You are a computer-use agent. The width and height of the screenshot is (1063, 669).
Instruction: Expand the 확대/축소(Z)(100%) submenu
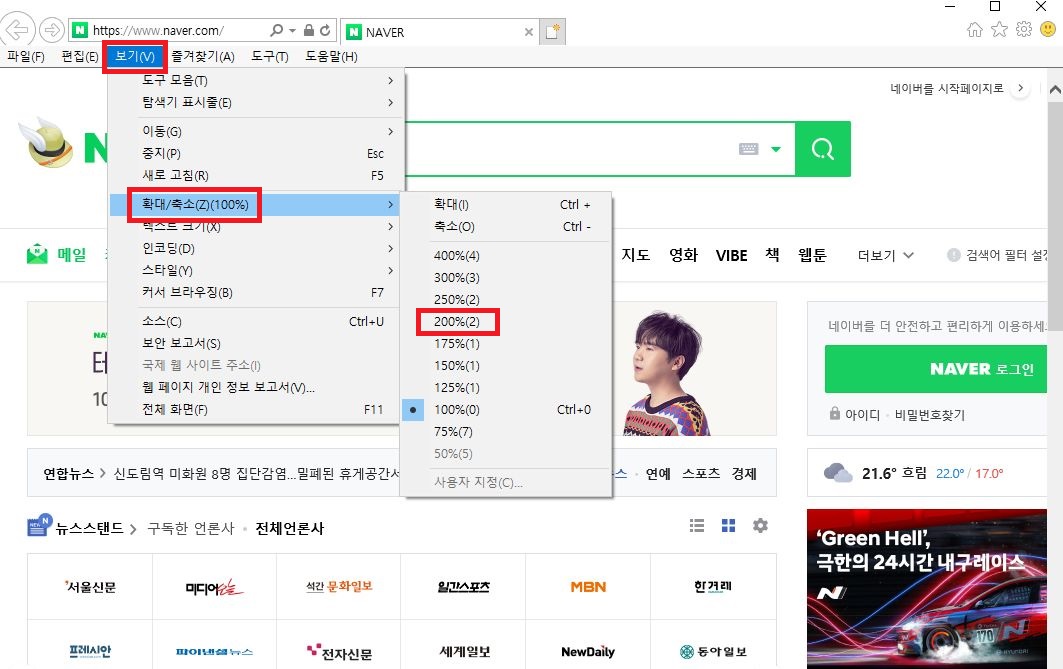tap(257, 204)
